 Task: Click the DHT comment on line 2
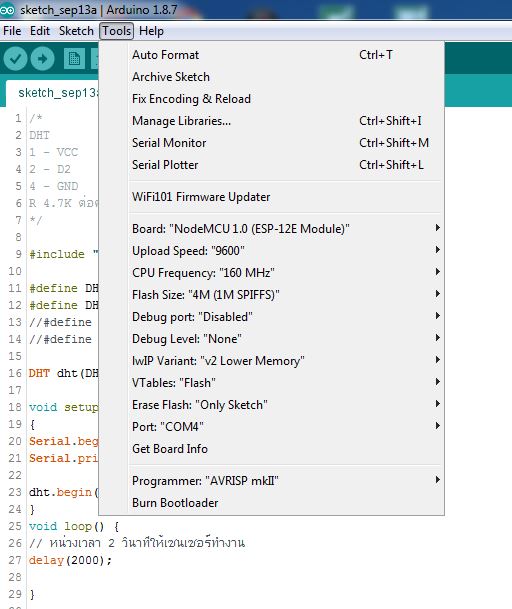pos(39,135)
